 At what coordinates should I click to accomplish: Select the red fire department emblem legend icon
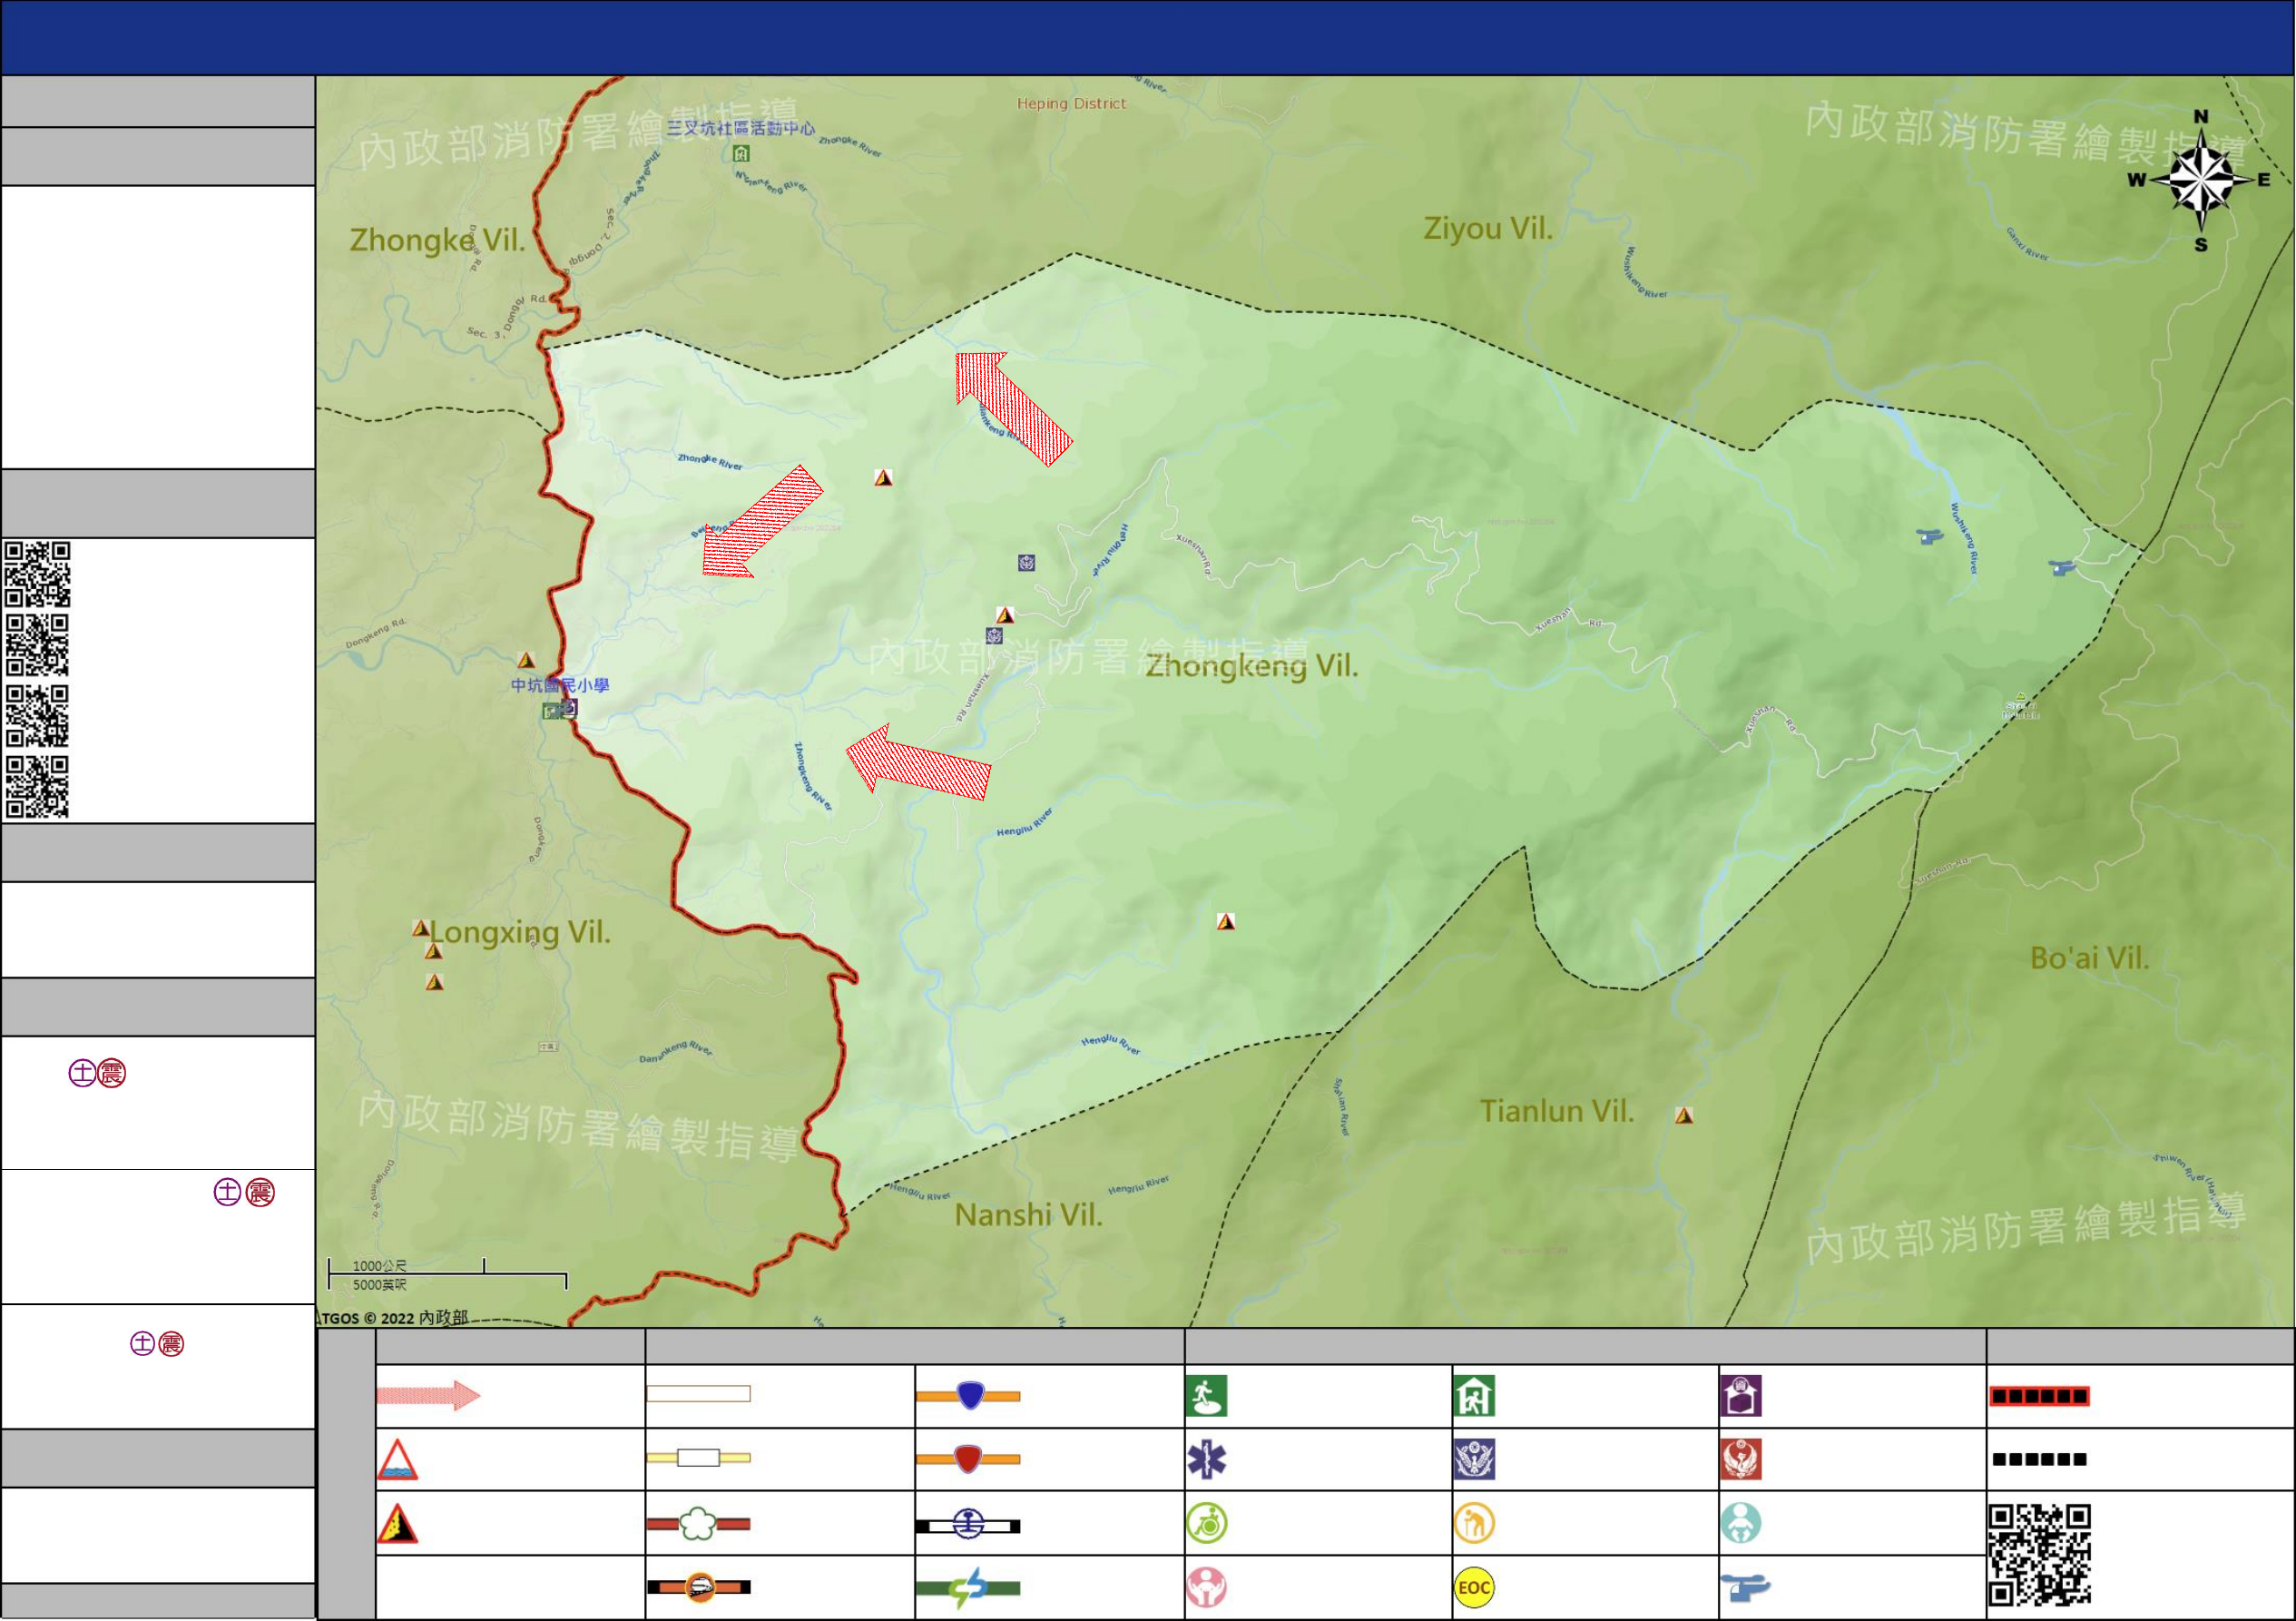tap(1741, 1460)
